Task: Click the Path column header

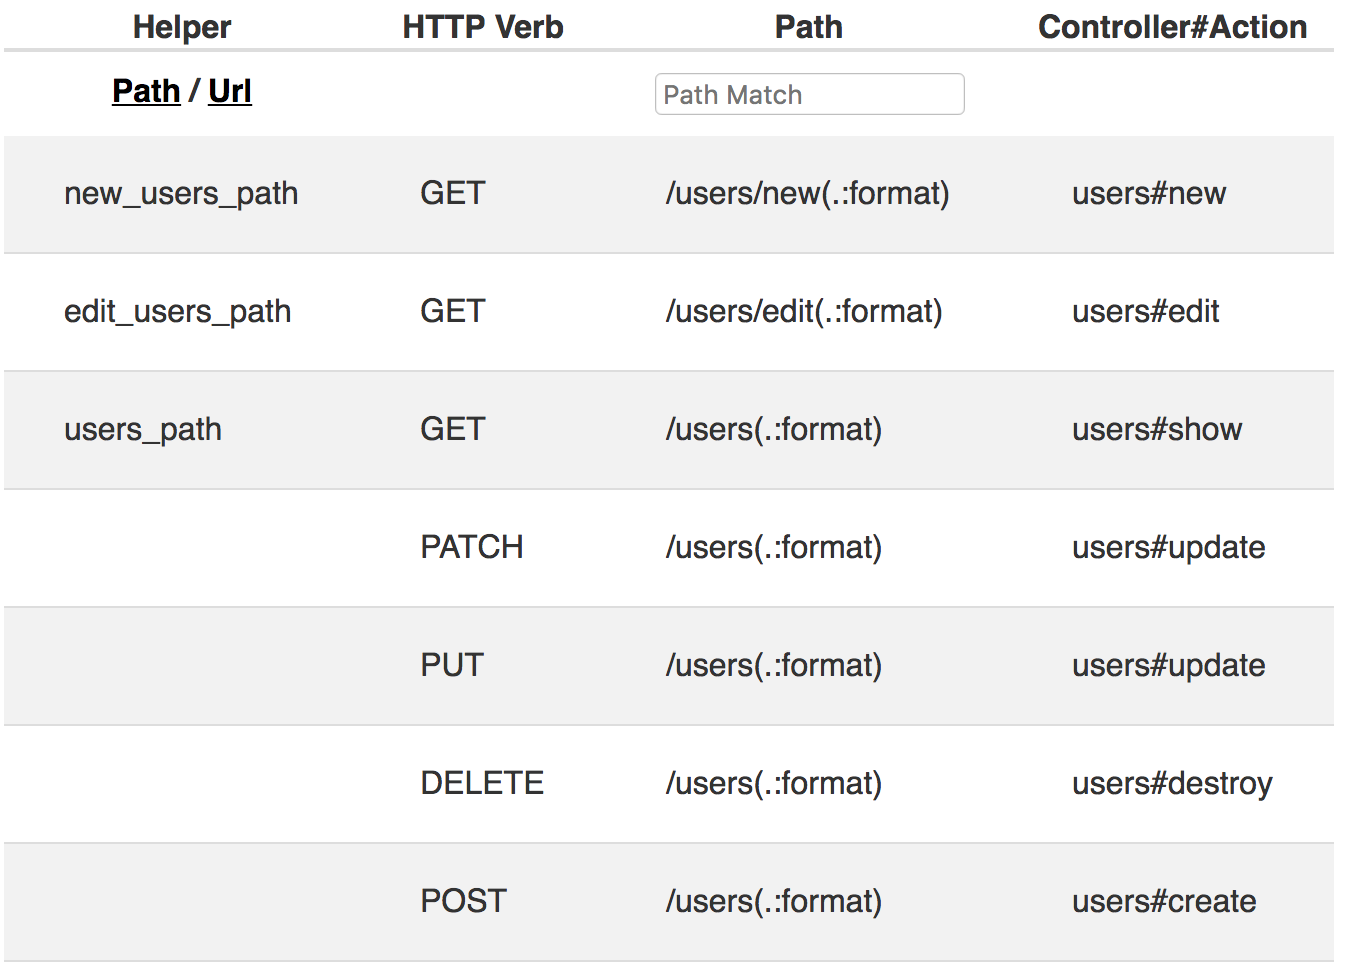Action: (809, 27)
